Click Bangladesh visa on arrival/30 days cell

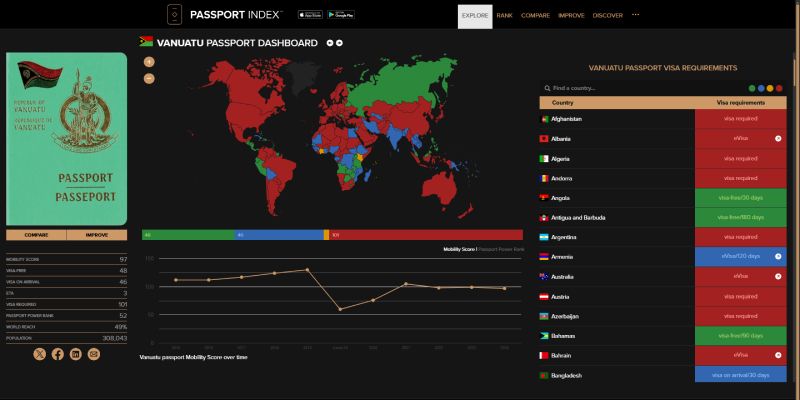click(741, 375)
